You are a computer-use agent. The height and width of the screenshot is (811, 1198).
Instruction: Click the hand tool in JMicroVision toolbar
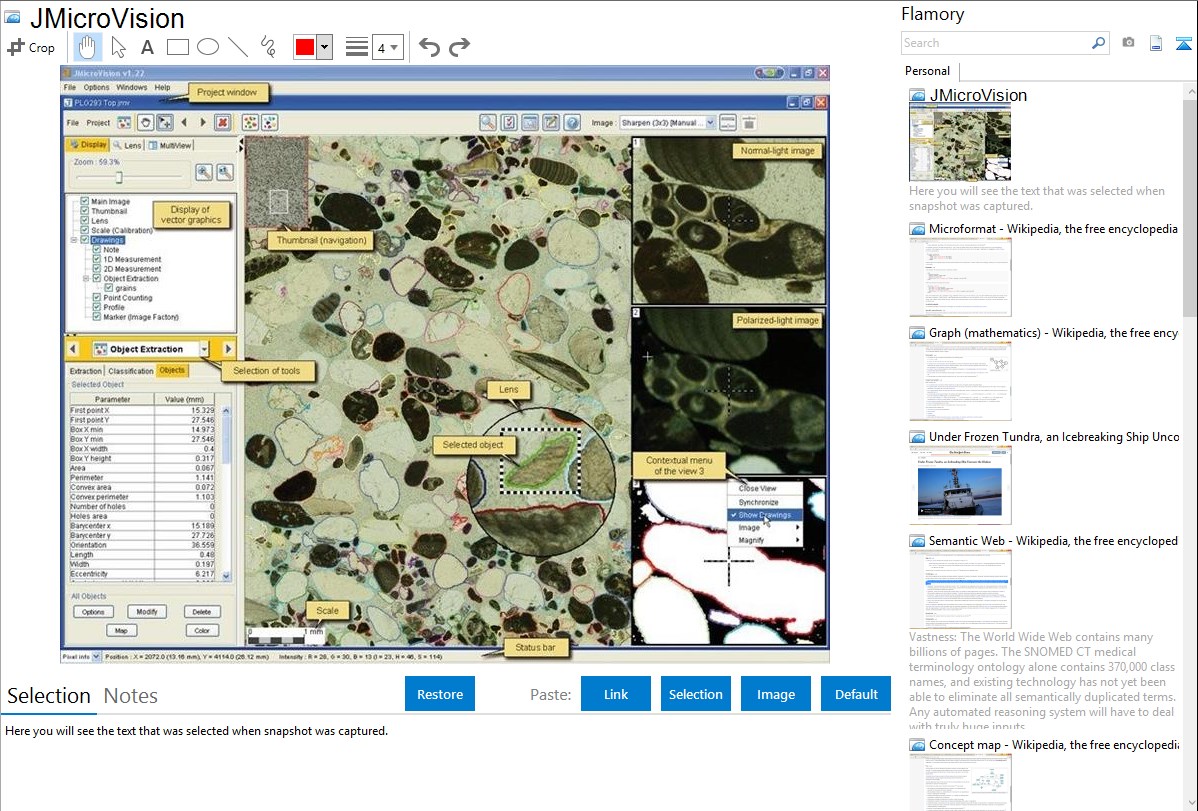144,122
